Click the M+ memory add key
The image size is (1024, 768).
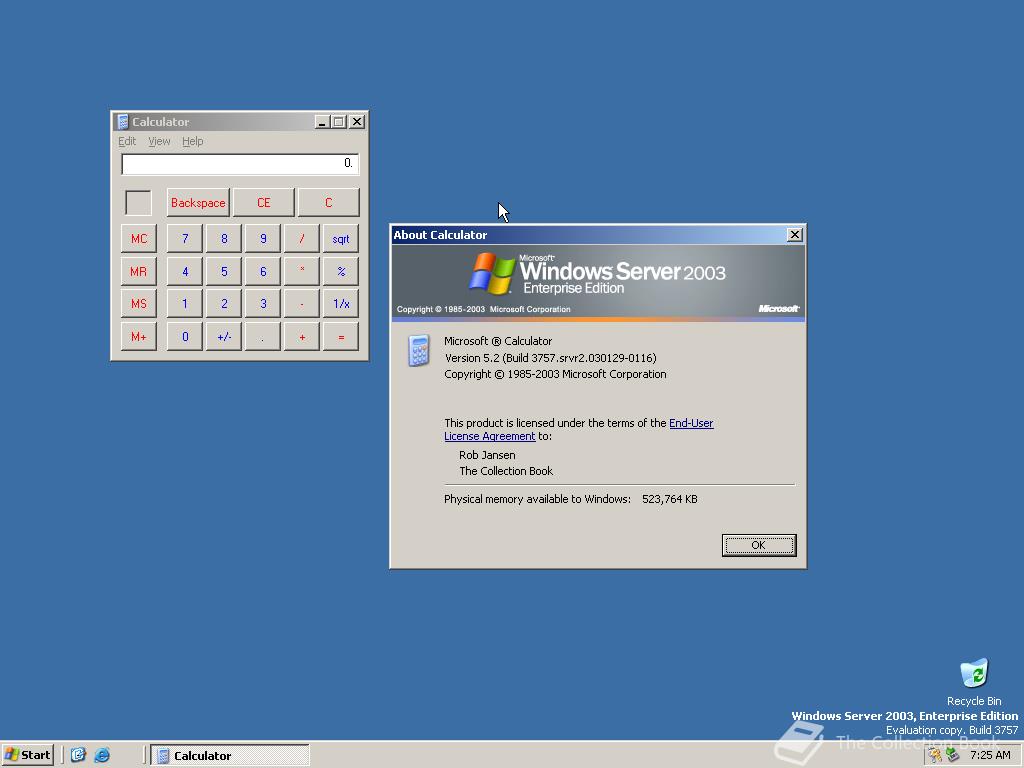click(x=138, y=337)
